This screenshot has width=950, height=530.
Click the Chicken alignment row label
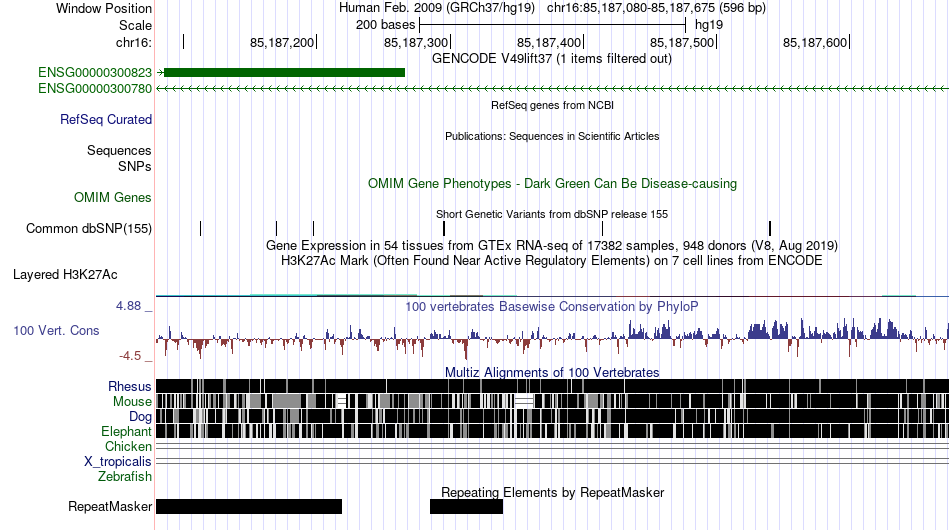click(x=128, y=446)
